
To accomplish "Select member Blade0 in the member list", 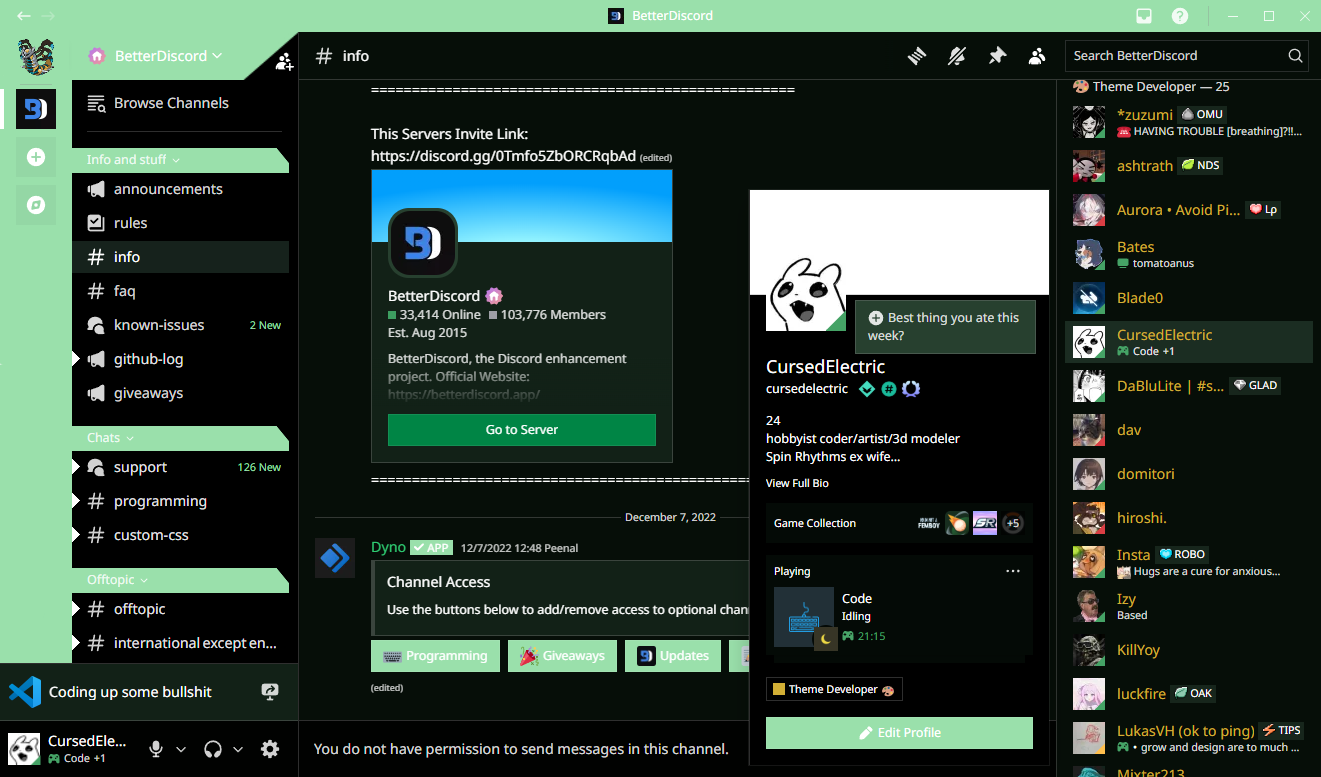I will (1189, 298).
